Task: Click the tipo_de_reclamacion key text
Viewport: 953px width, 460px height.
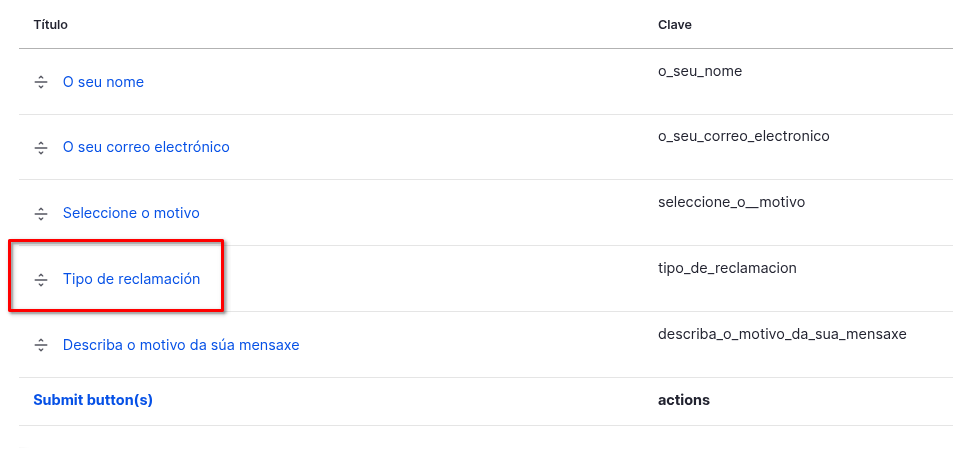Action: [727, 268]
